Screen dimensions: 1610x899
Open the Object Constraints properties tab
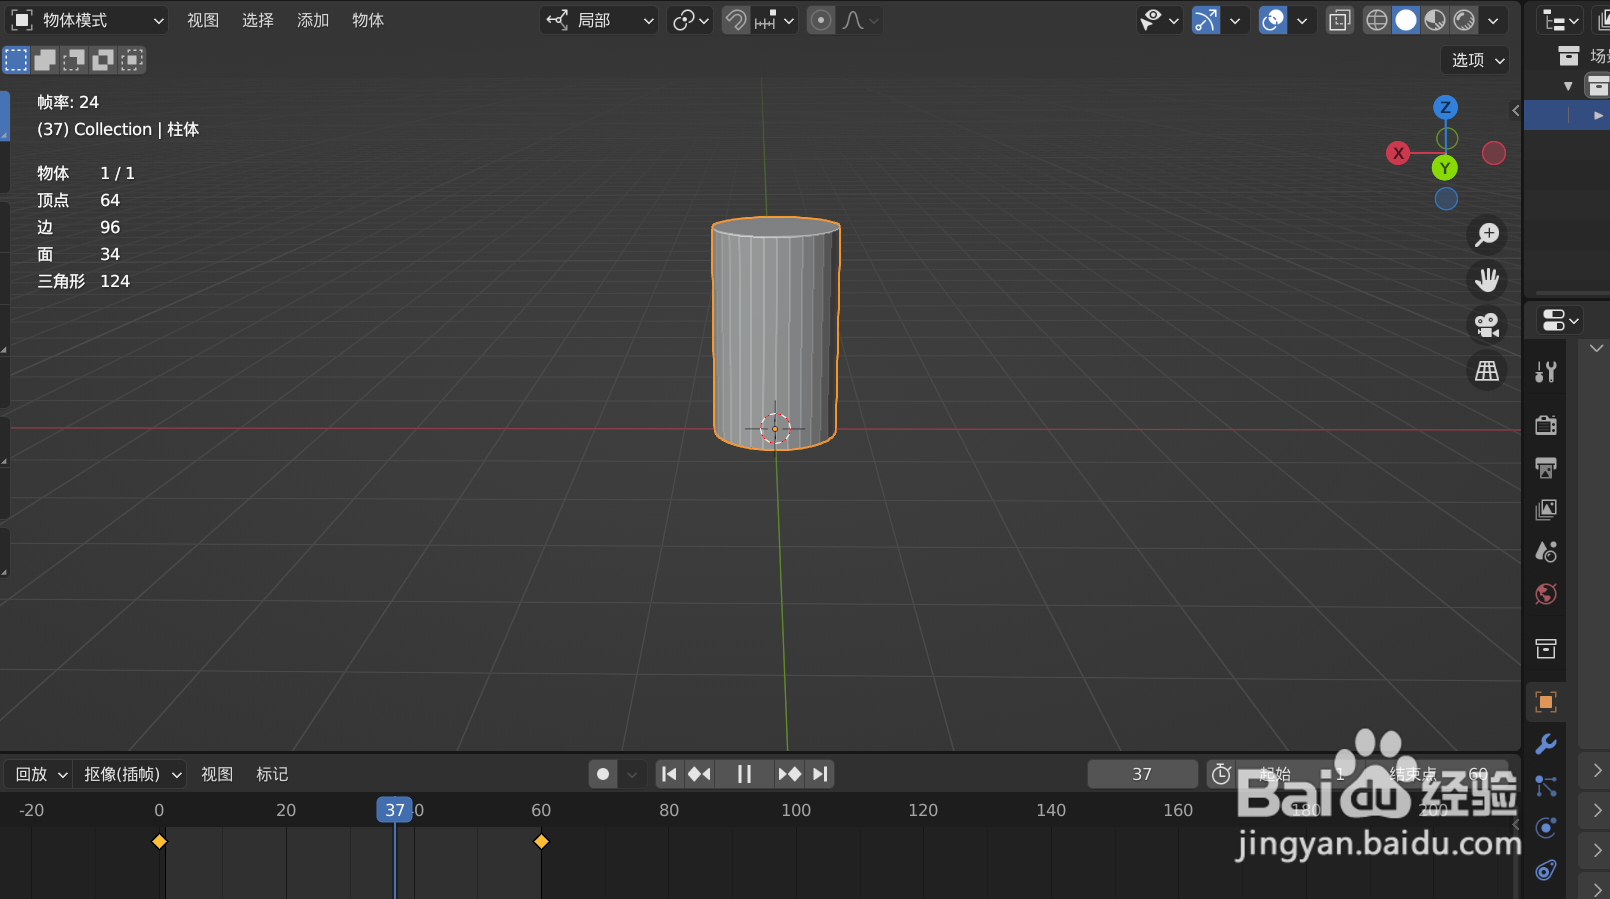(1546, 870)
